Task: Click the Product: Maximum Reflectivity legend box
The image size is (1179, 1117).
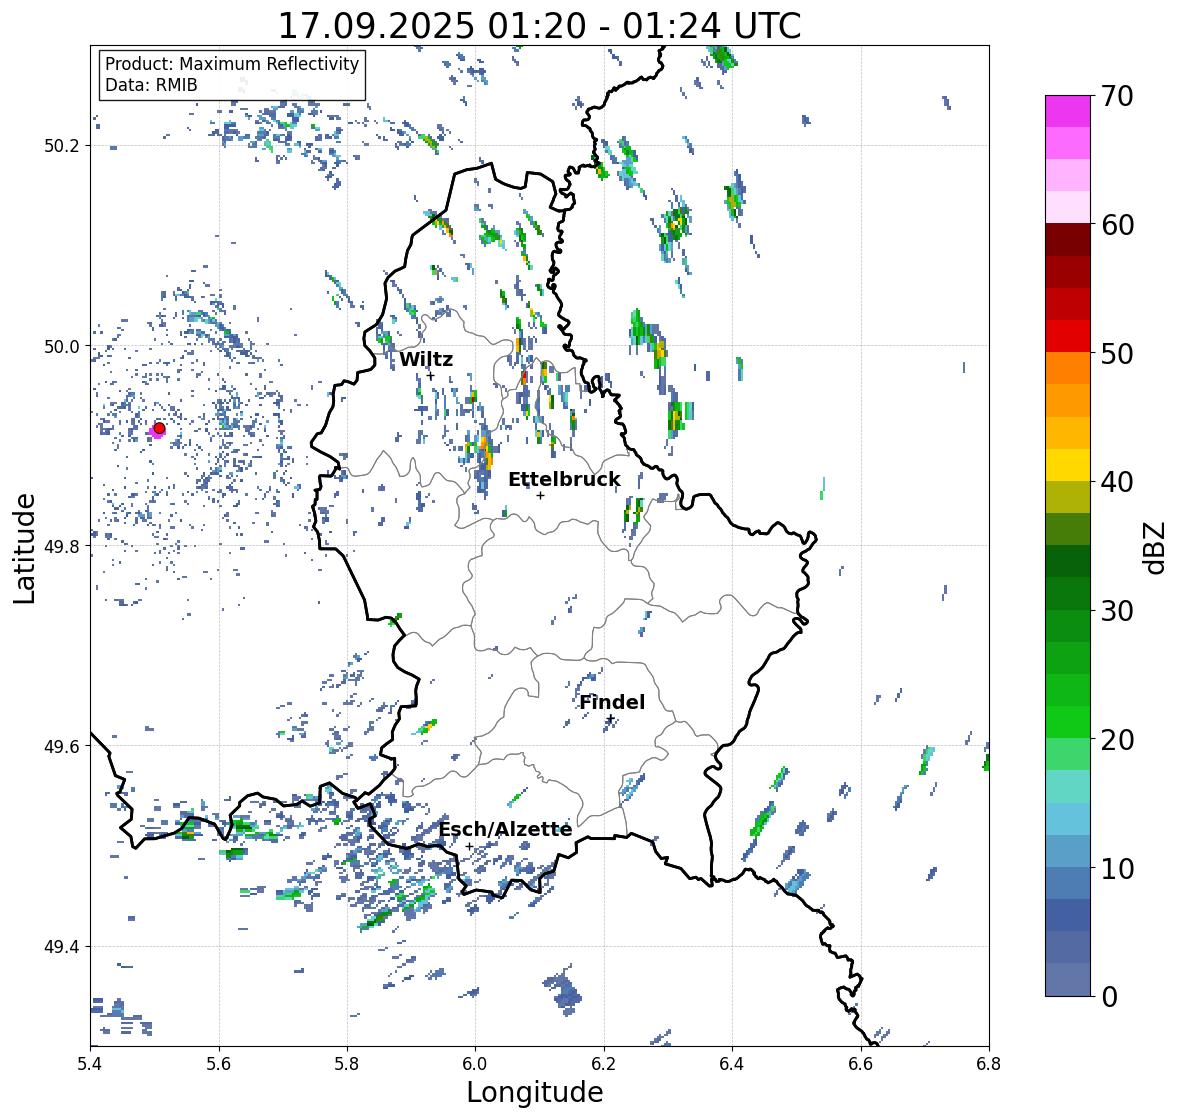Action: tap(232, 74)
